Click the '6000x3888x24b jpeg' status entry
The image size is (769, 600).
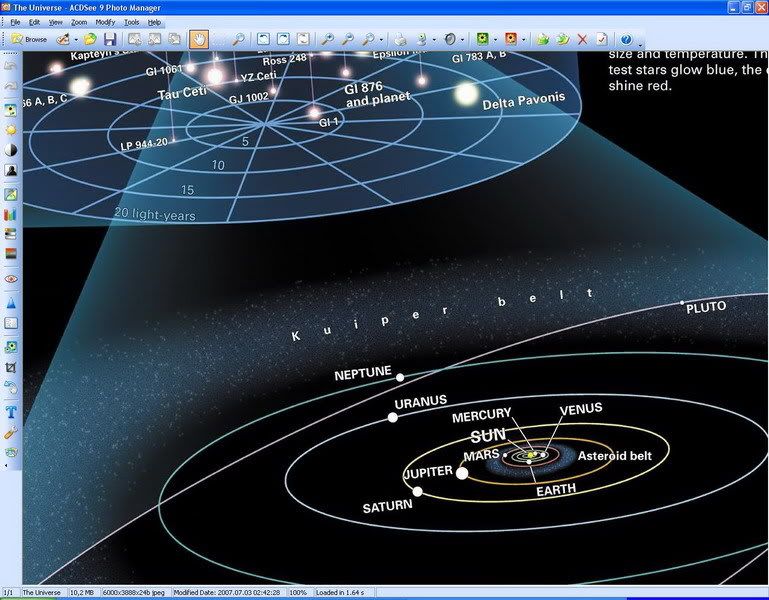coord(133,593)
